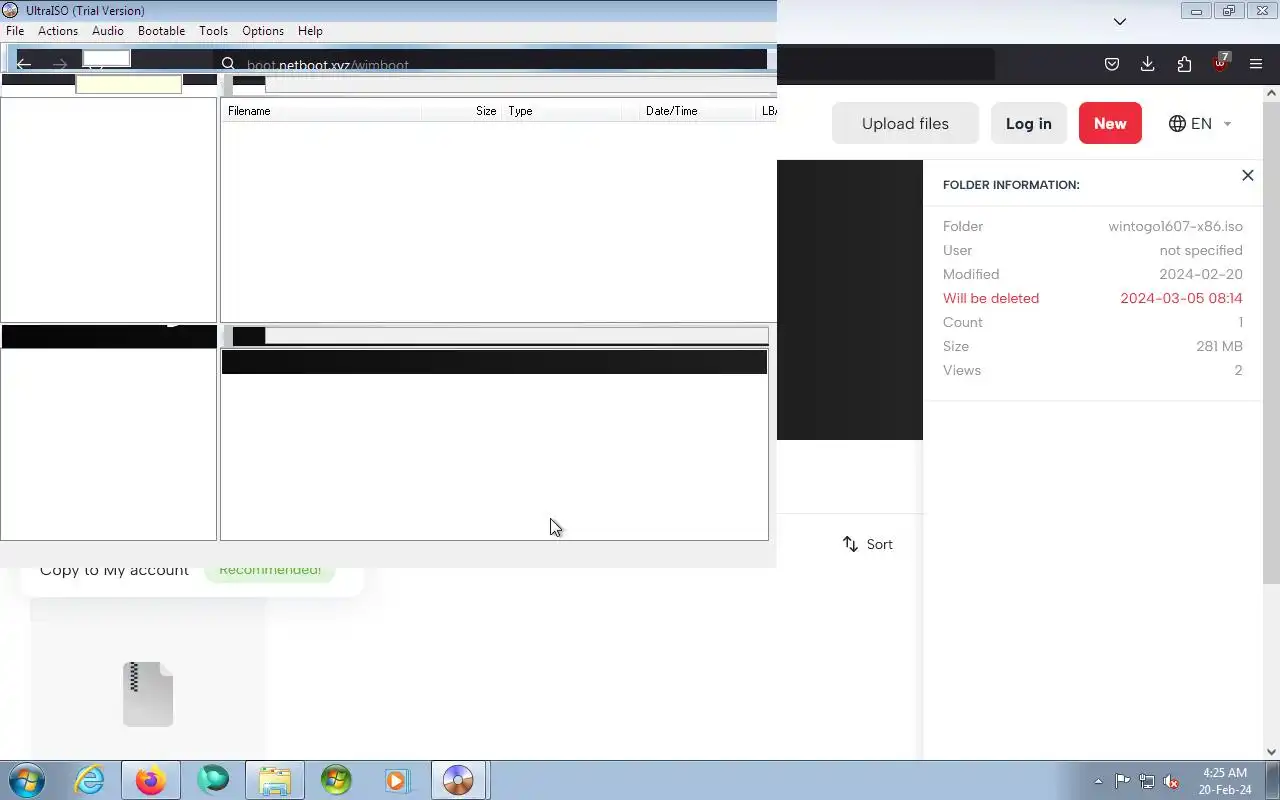The image size is (1280, 800).
Task: Switch to UltraISO disc icon on taskbar
Action: tap(458, 780)
